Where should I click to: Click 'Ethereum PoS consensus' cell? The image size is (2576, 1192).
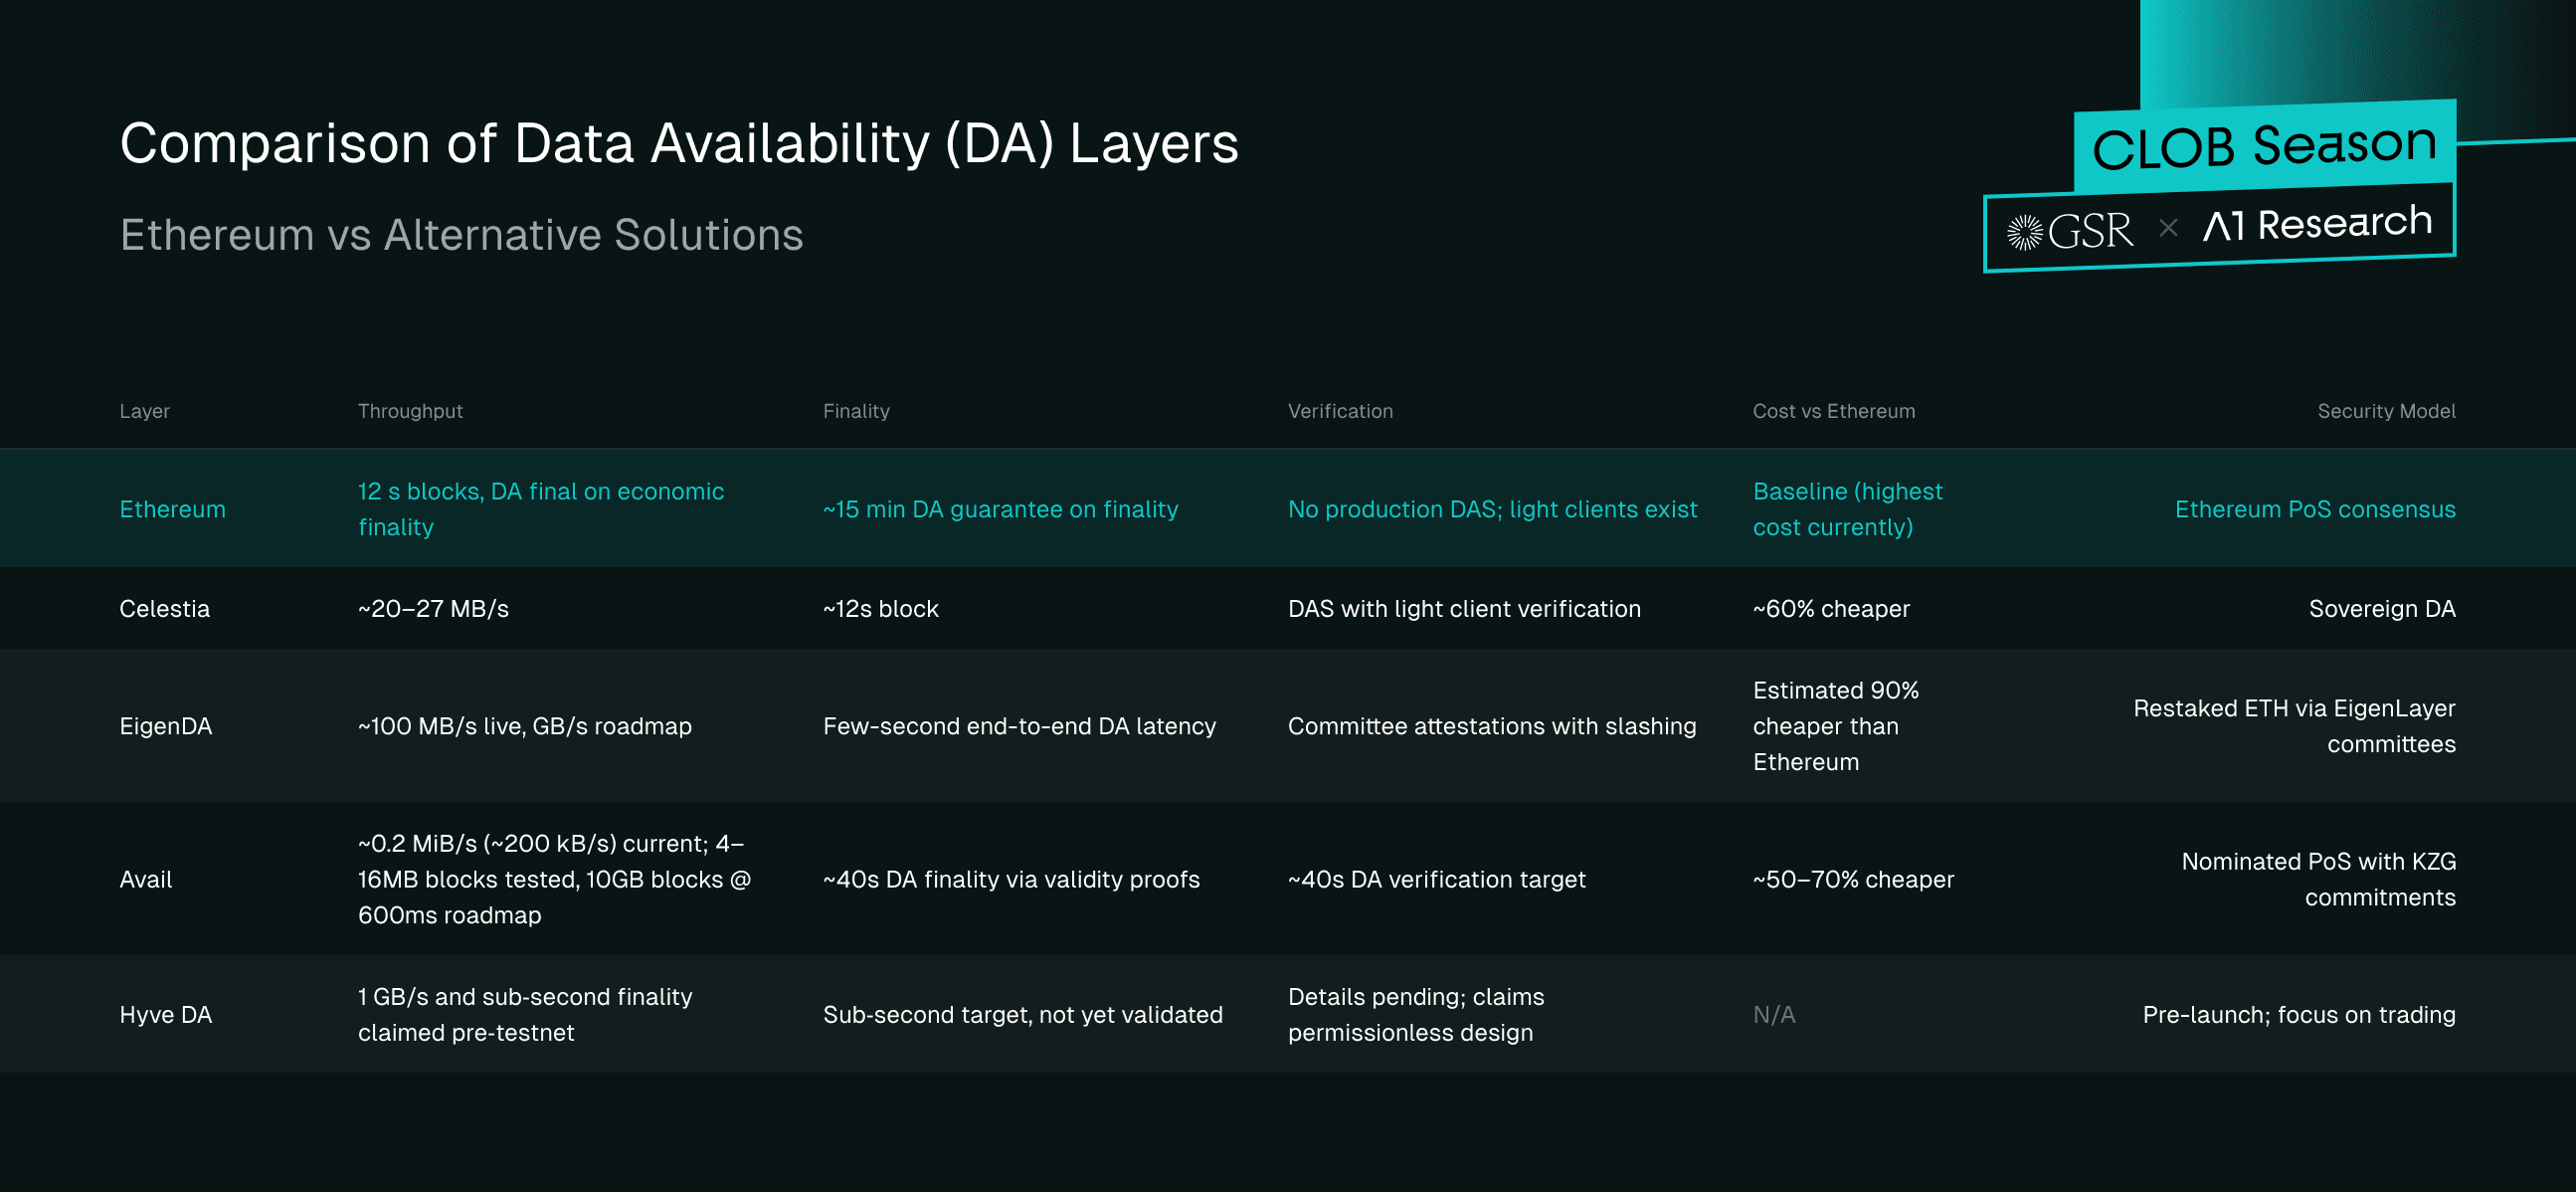[x=2315, y=509]
